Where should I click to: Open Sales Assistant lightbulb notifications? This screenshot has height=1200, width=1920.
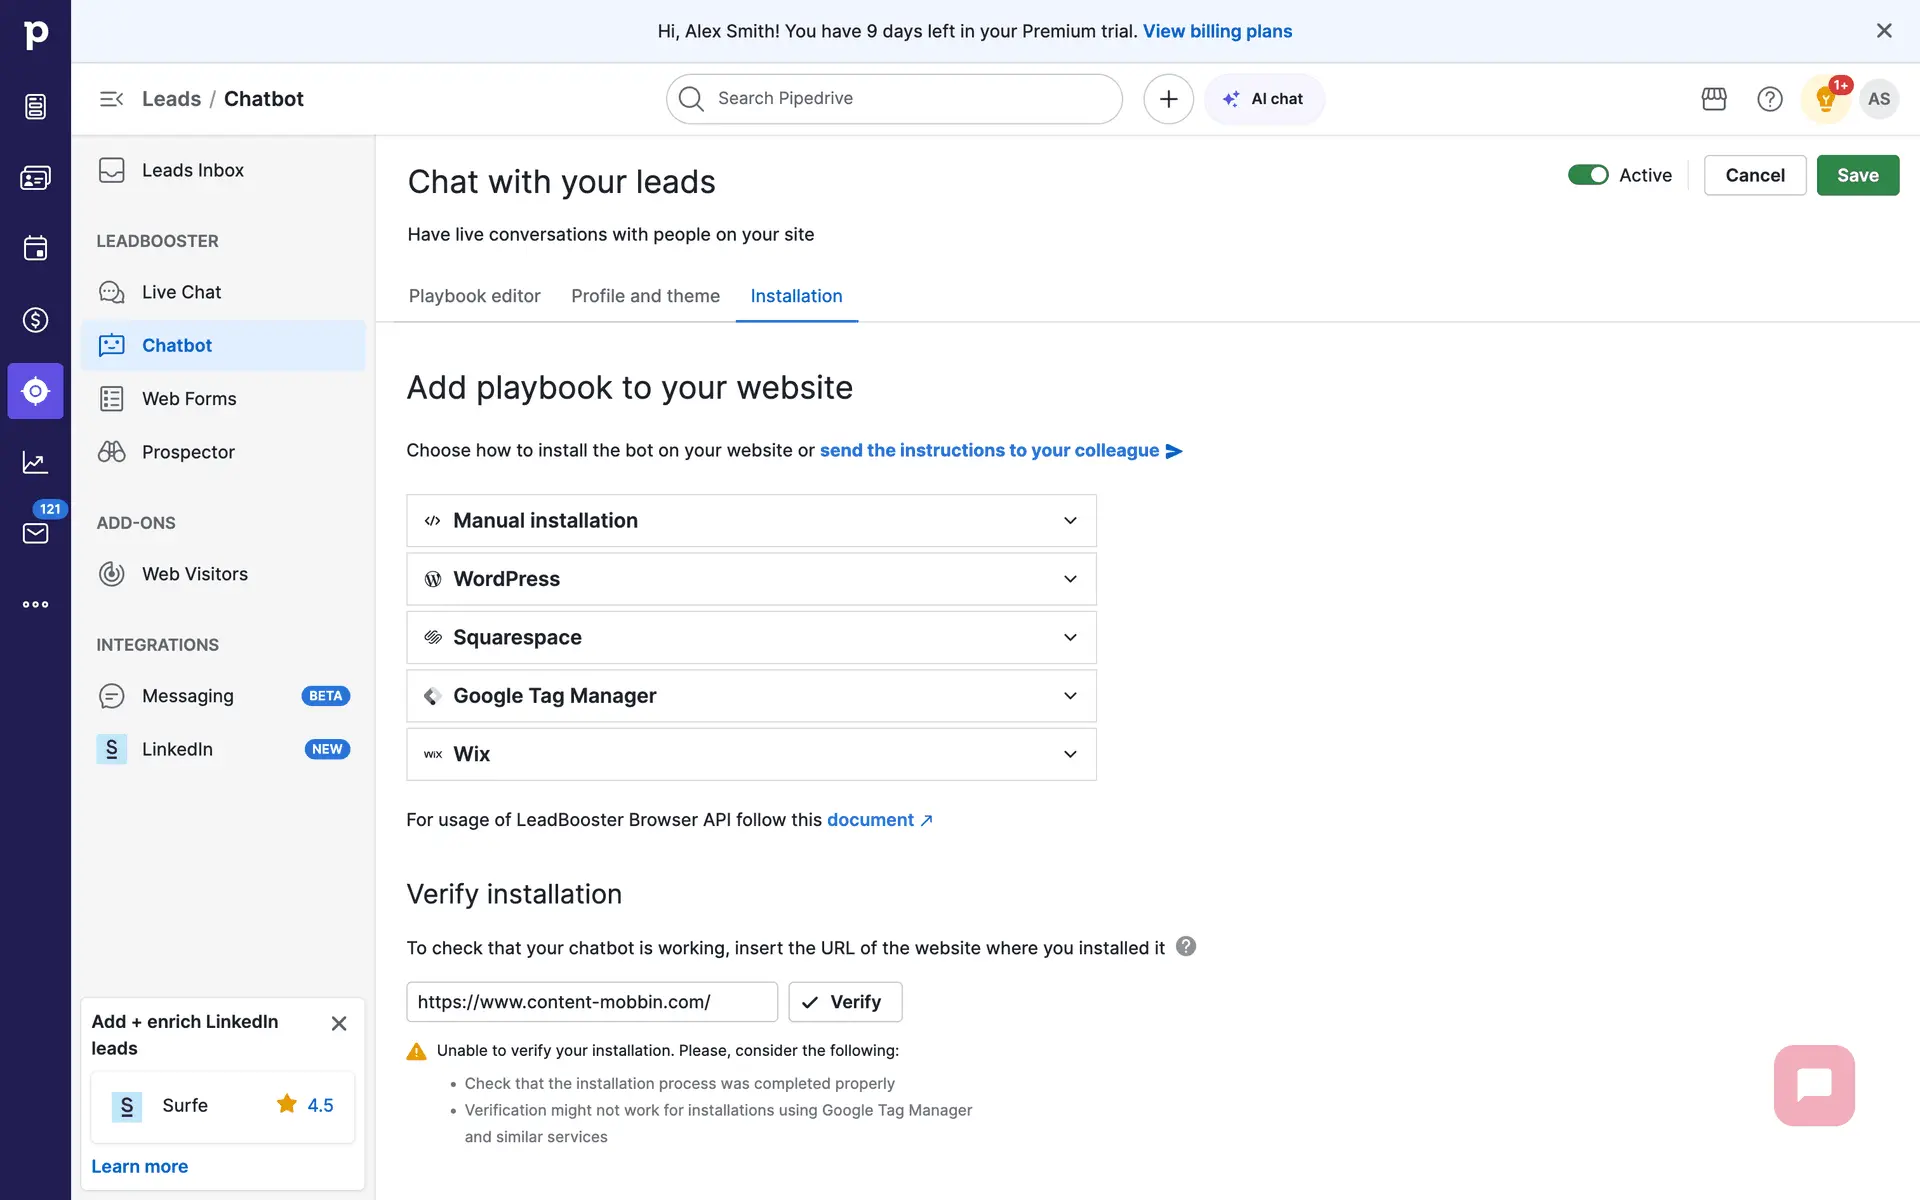(1825, 99)
